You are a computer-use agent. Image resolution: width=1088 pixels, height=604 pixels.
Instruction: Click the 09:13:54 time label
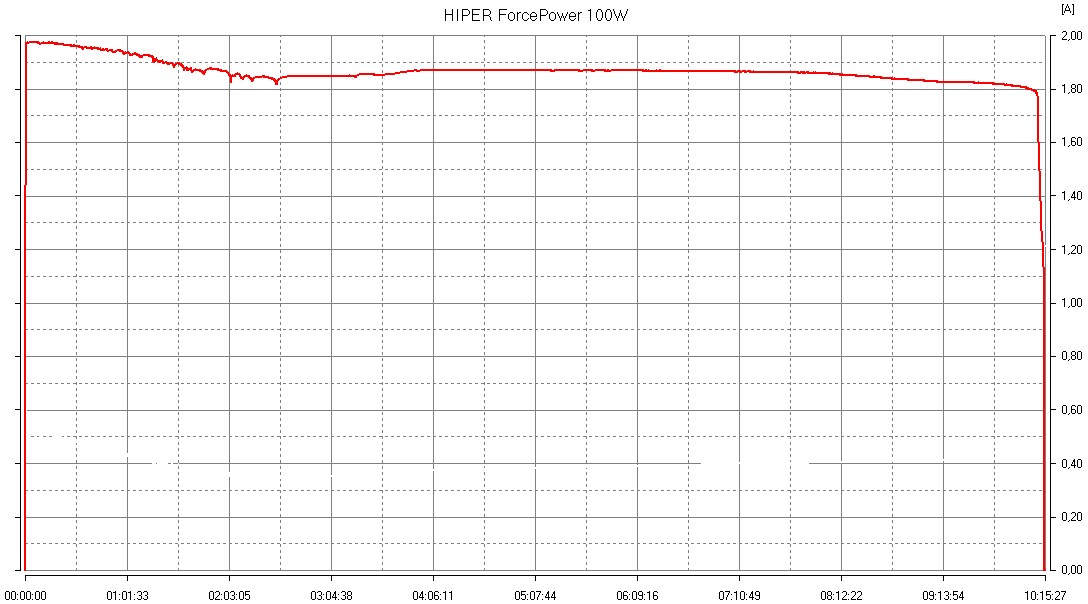point(943,596)
